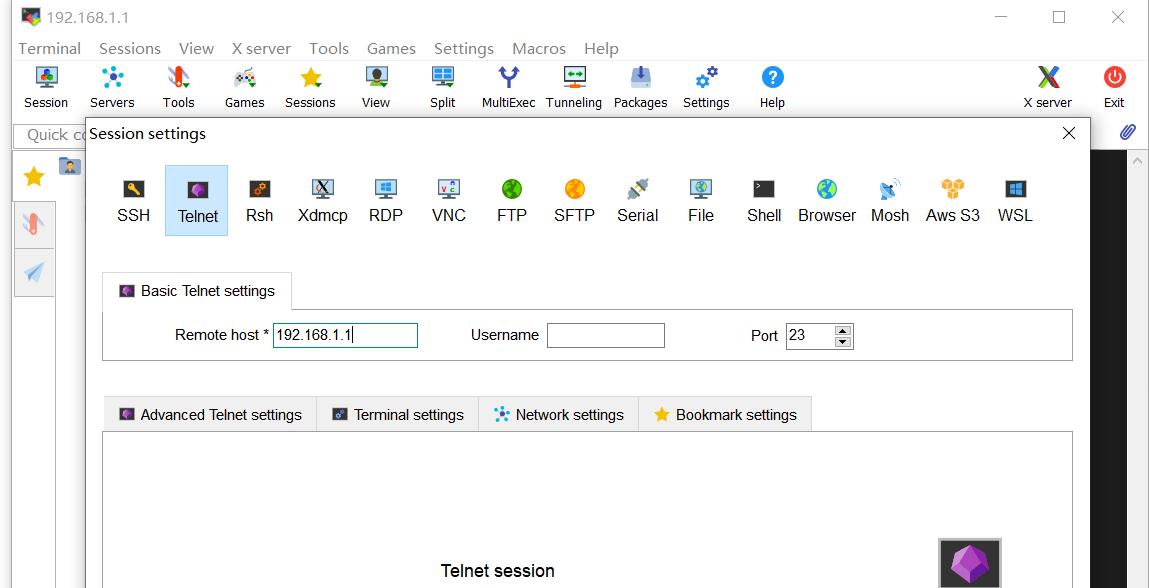1149x588 pixels.
Task: Select the Mosh session type
Action: click(x=890, y=201)
